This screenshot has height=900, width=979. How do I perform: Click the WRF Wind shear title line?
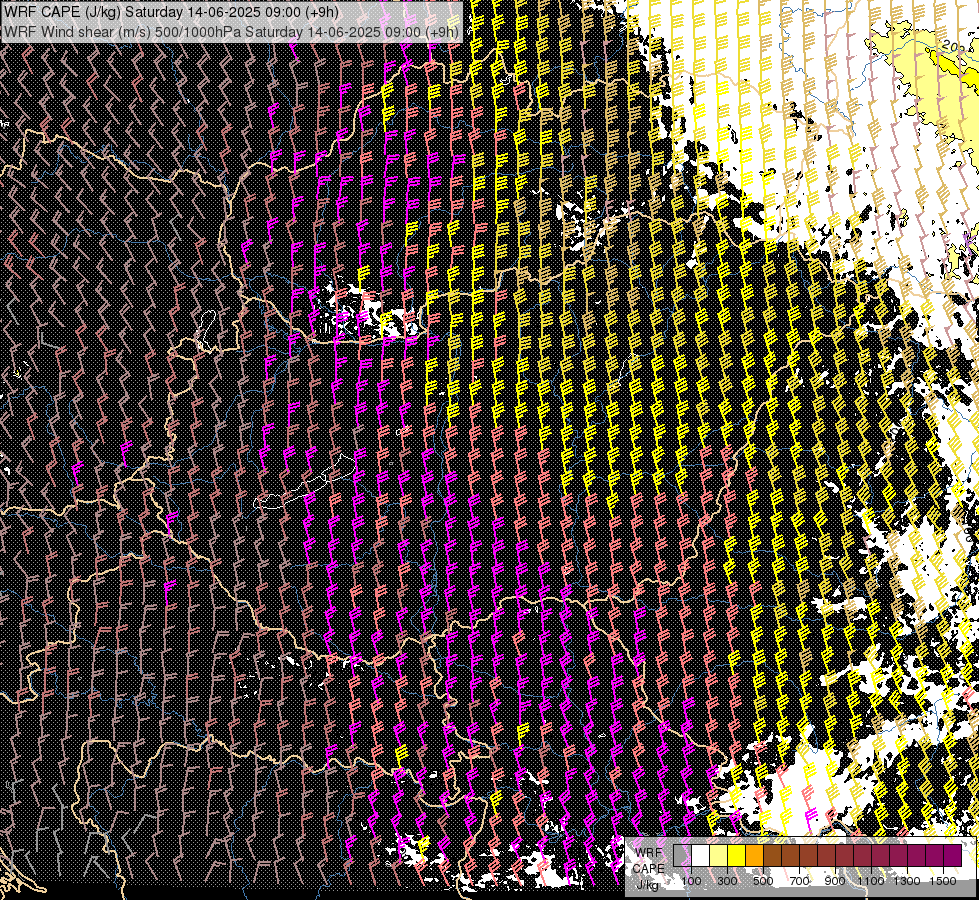232,32
